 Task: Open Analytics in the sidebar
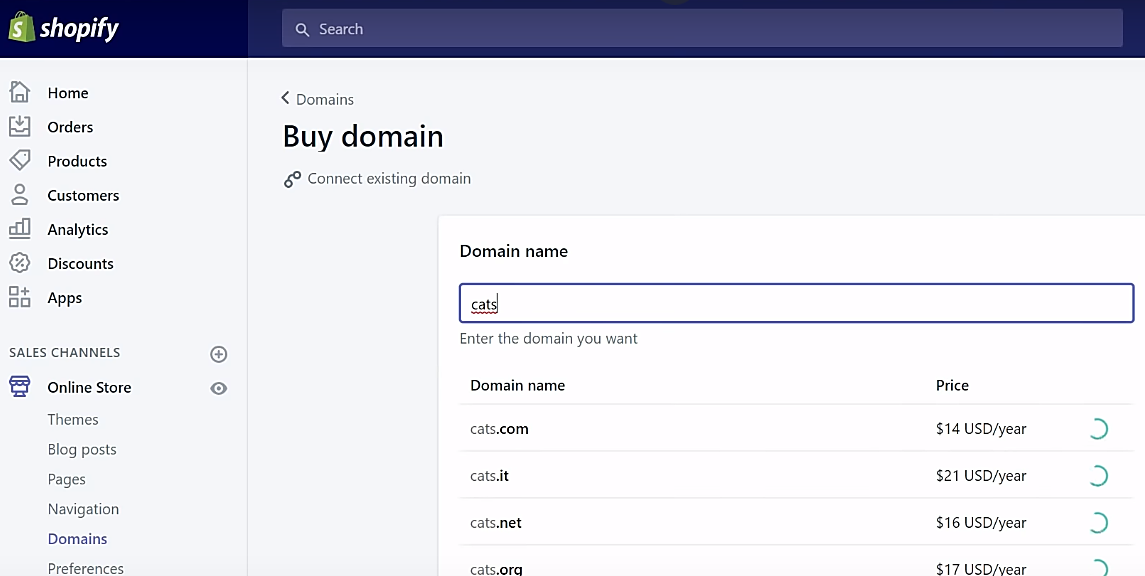78,230
